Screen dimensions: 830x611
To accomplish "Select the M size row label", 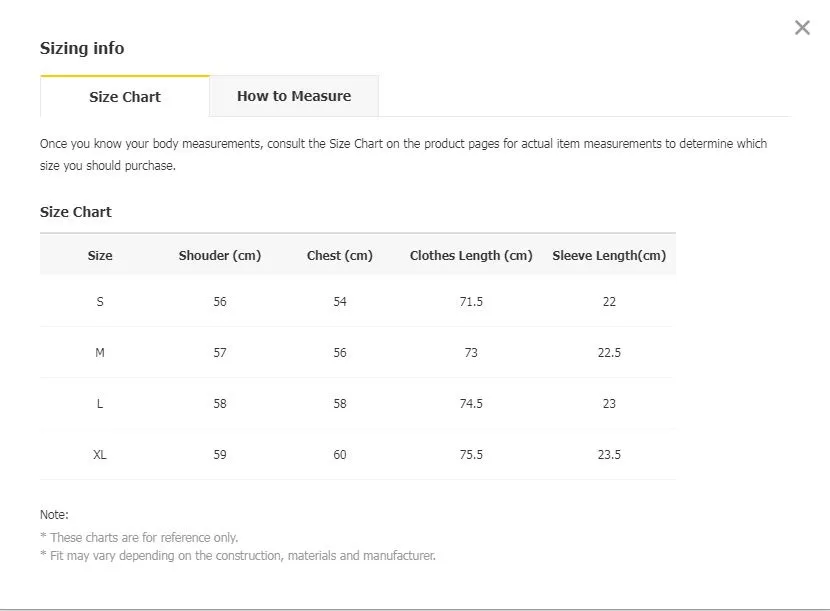I will click(100, 353).
